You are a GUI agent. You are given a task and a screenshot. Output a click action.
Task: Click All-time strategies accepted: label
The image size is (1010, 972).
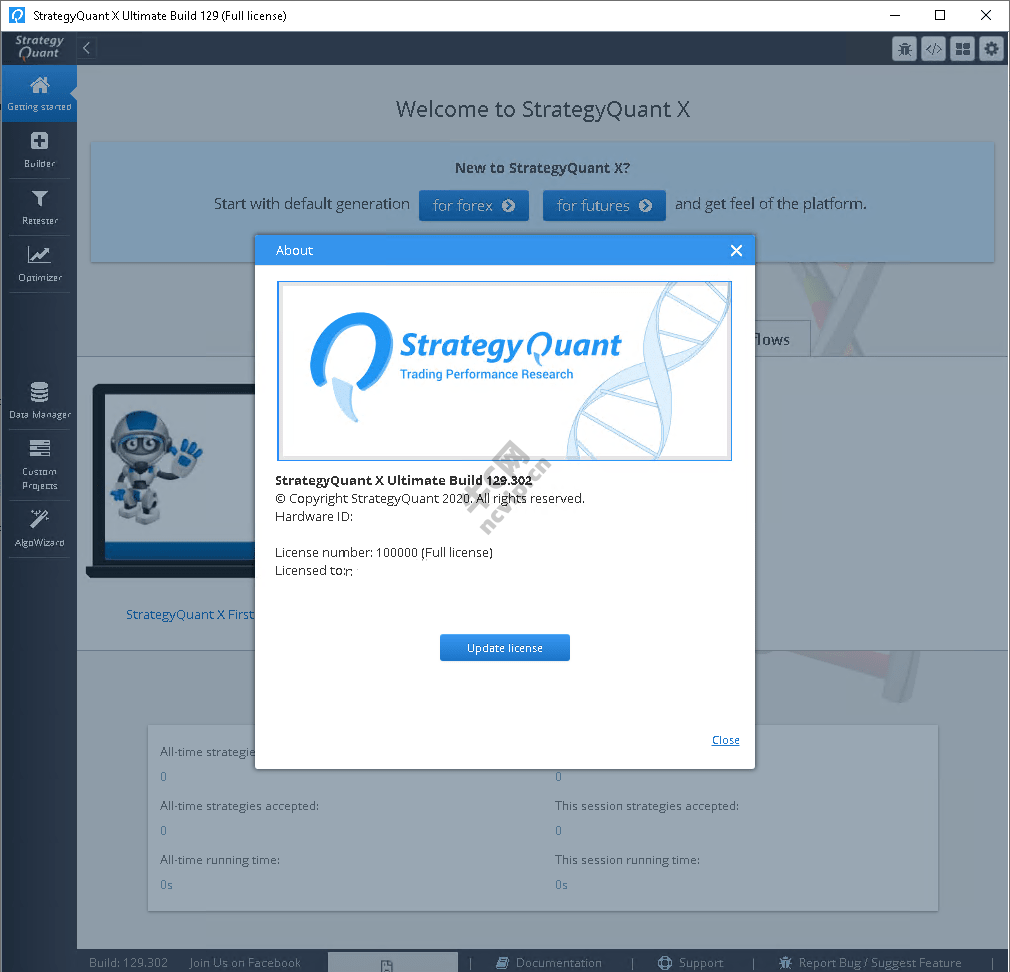point(239,806)
